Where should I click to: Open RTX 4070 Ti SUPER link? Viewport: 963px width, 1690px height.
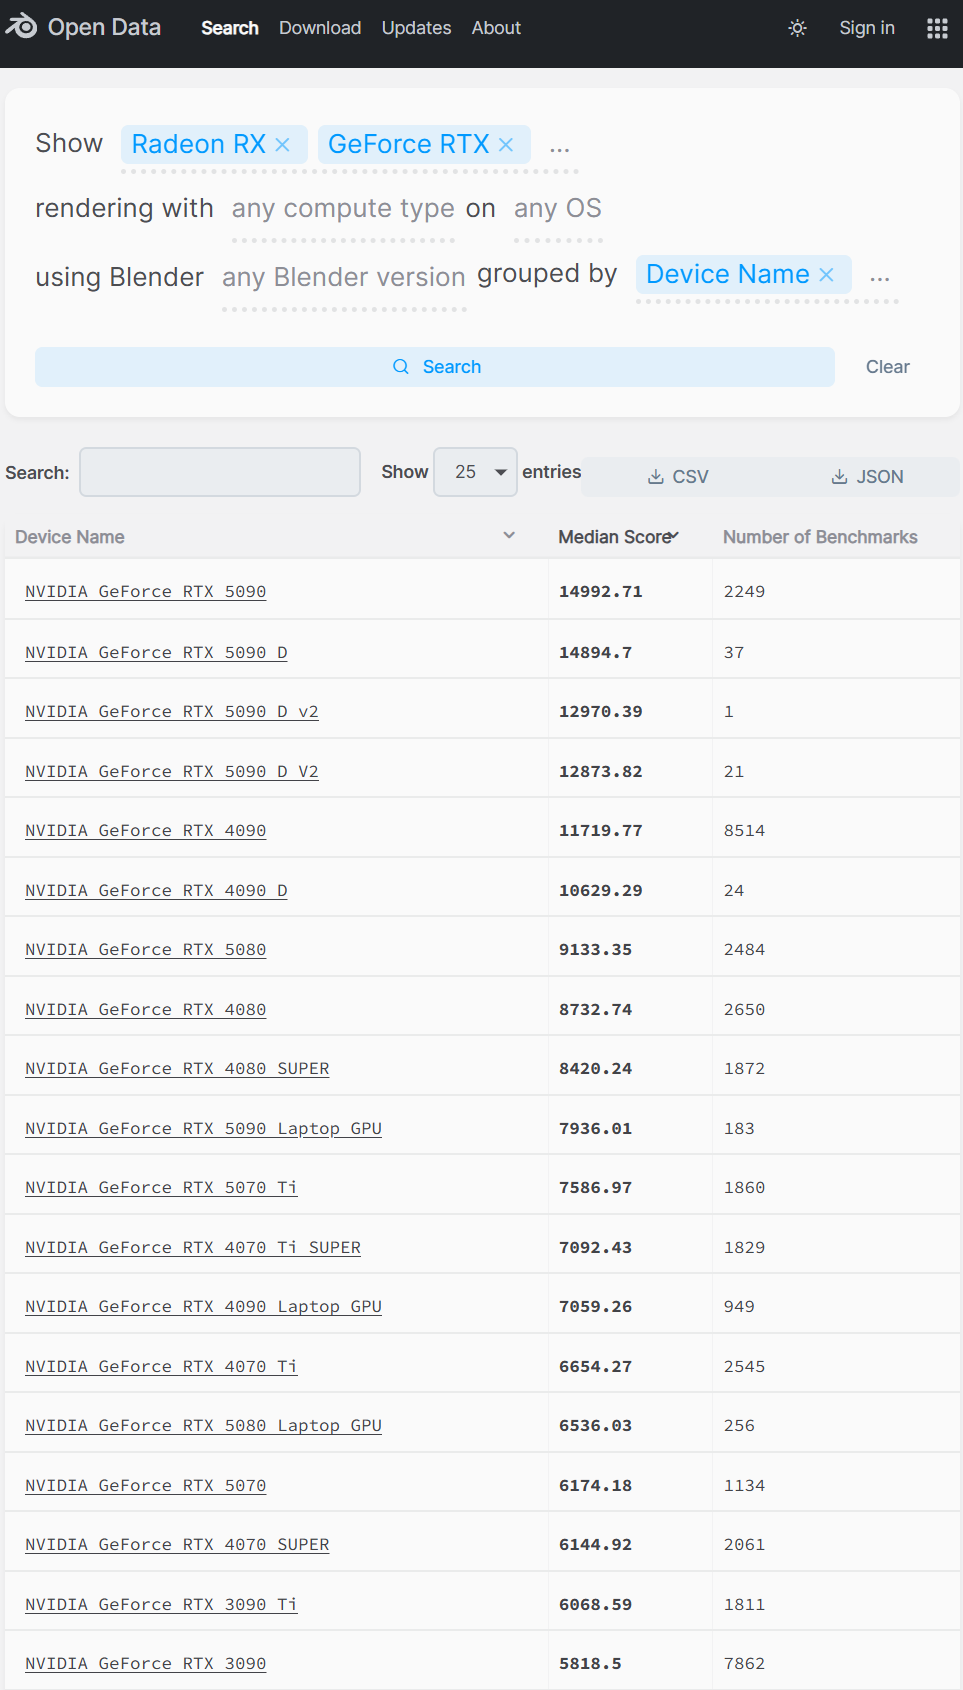(193, 1248)
